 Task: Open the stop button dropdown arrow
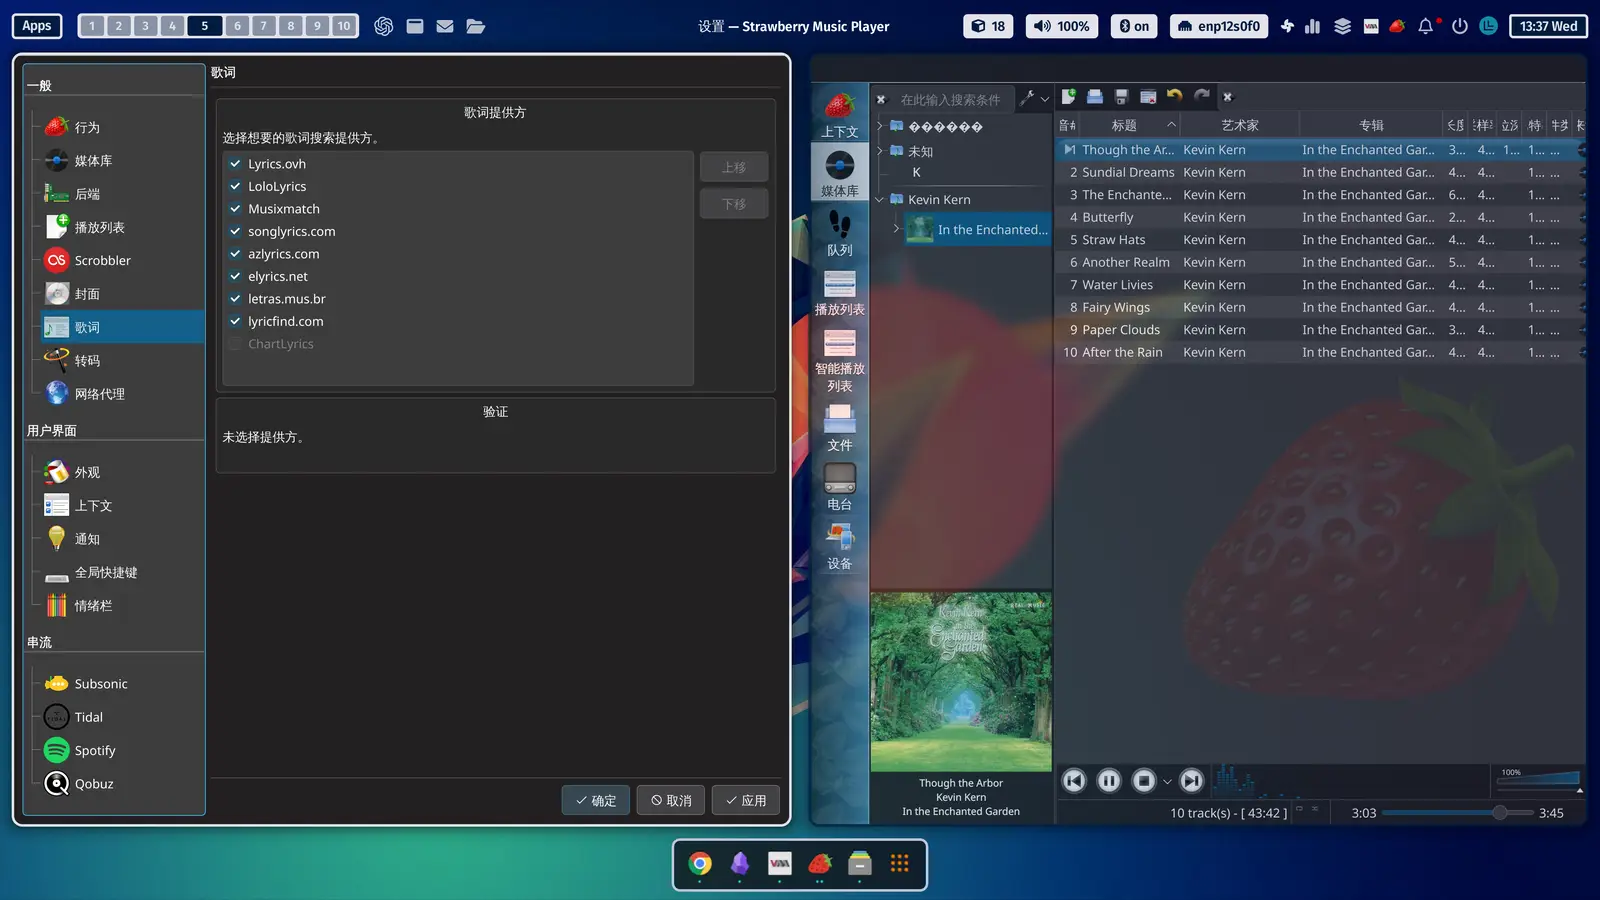[1167, 782]
